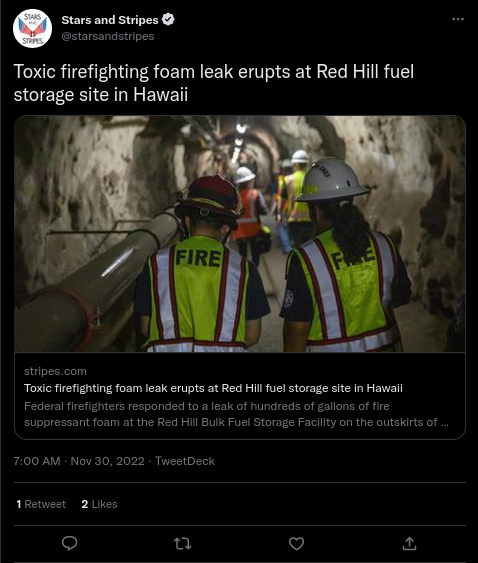The height and width of the screenshot is (563, 478).
Task: Open the firefighters tunnel photo preview
Action: [x=240, y=234]
